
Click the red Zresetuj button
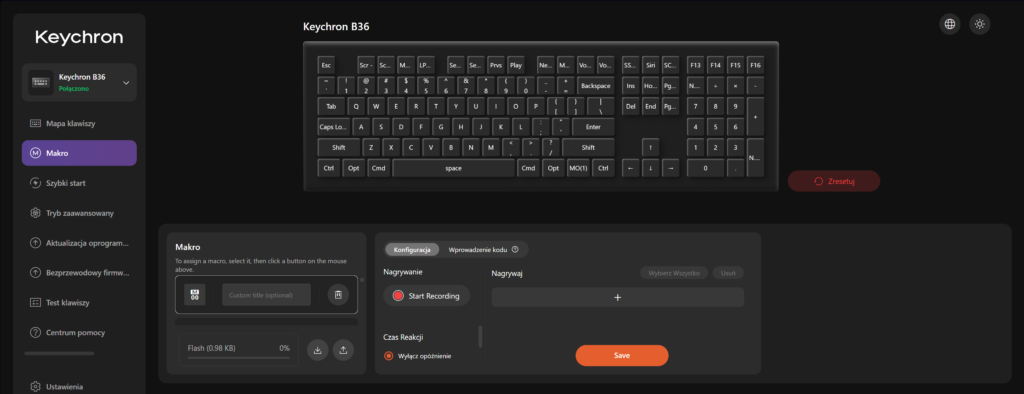click(834, 181)
